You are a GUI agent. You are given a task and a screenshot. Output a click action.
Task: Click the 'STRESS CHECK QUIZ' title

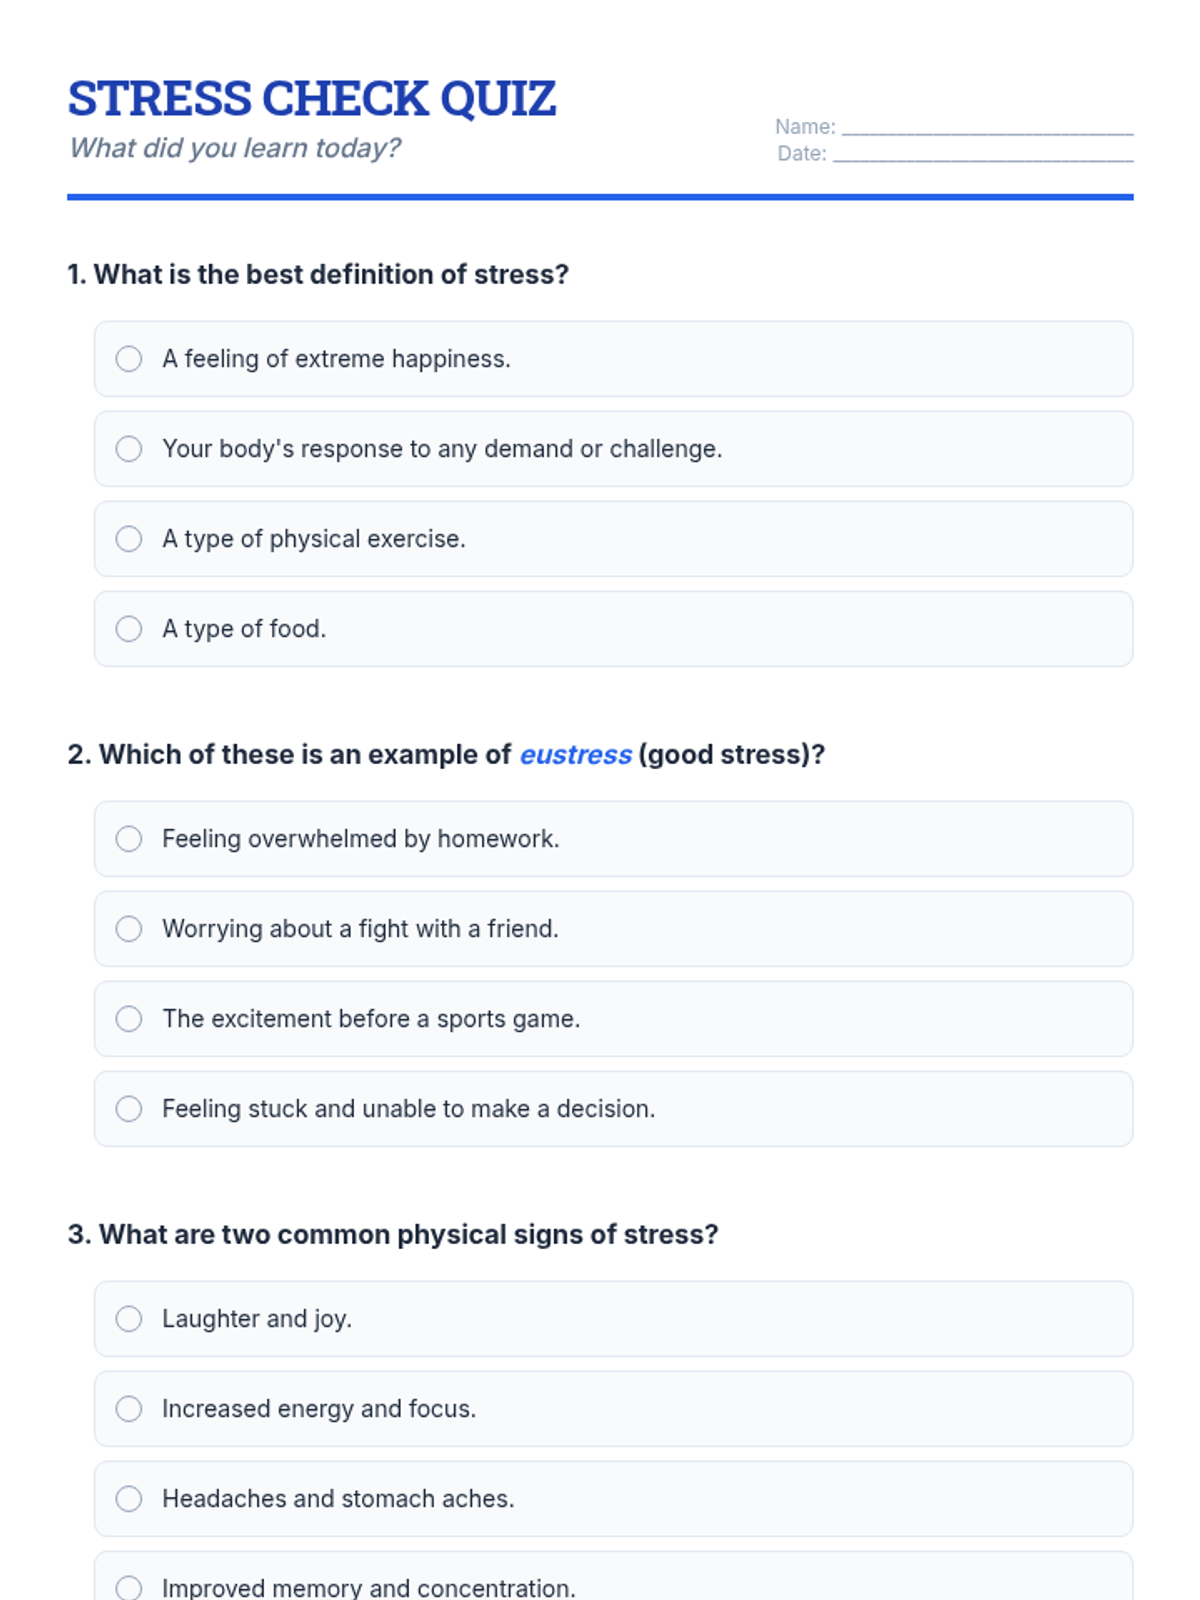point(312,99)
